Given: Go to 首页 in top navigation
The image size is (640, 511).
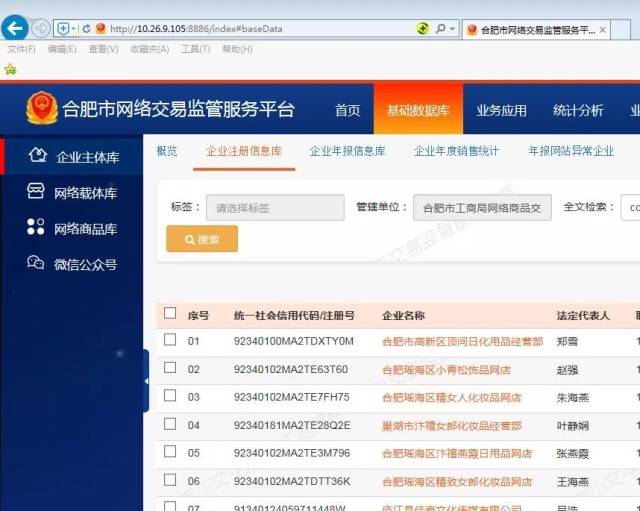Looking at the screenshot, I should click(348, 110).
